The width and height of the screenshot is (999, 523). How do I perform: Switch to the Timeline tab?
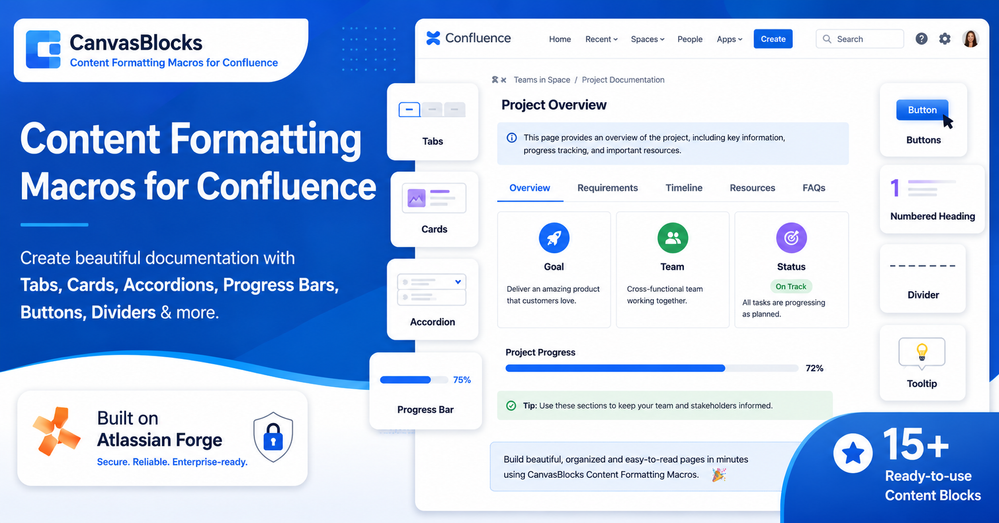click(x=684, y=188)
